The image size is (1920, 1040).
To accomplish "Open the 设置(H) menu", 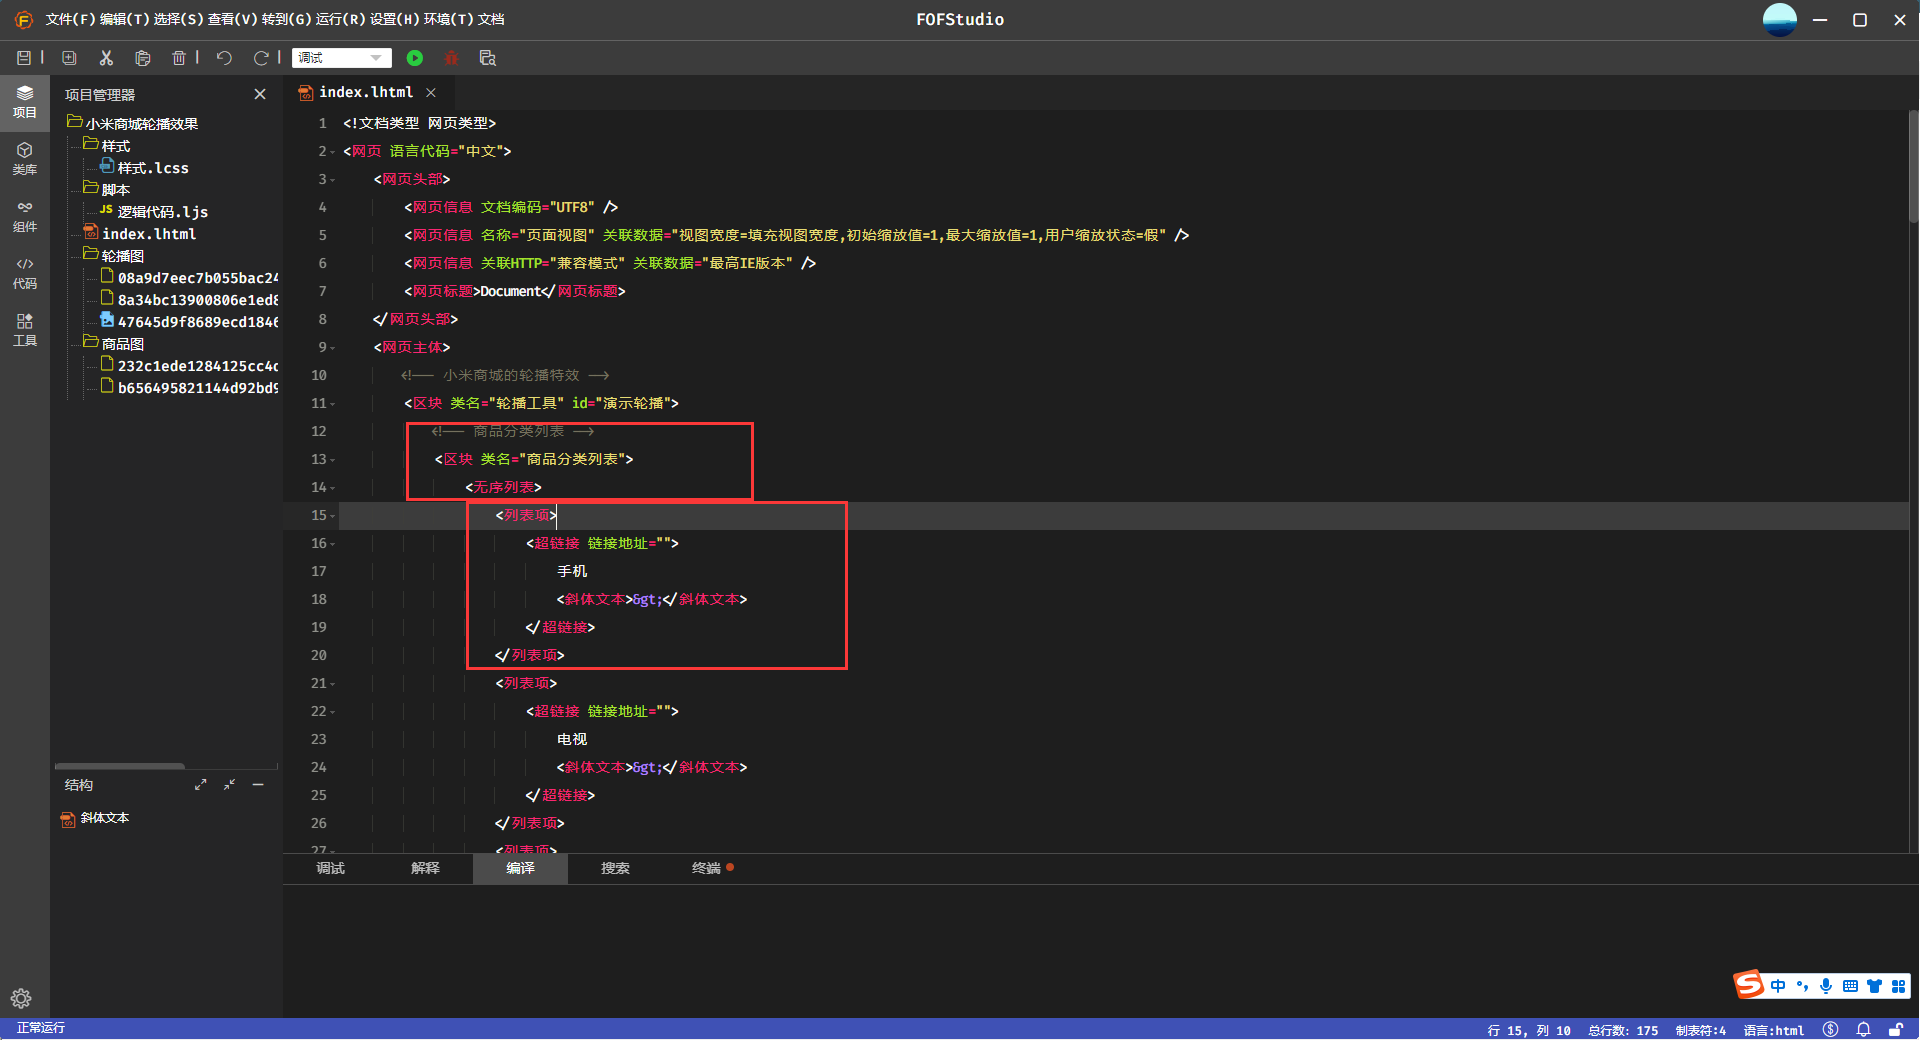I will coord(395,20).
